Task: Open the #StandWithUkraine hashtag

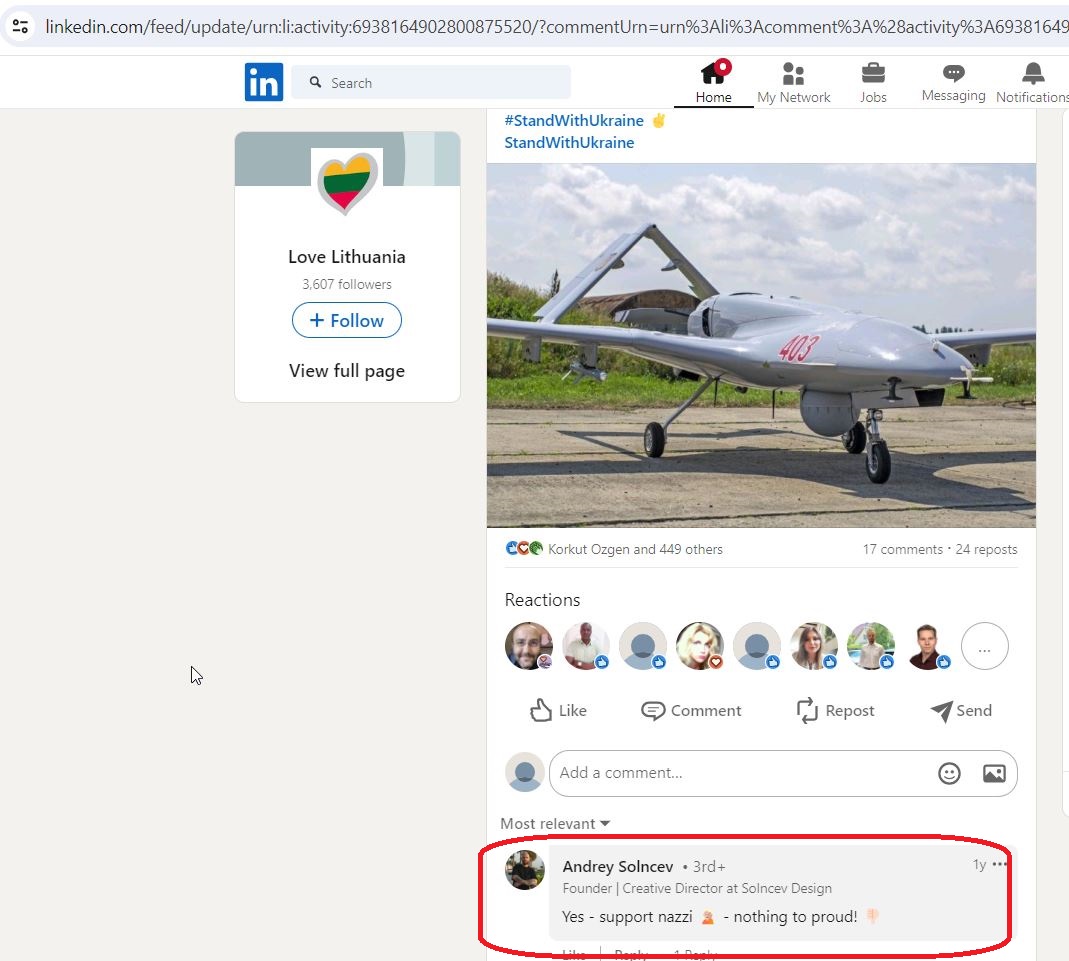Action: pyautogui.click(x=574, y=121)
